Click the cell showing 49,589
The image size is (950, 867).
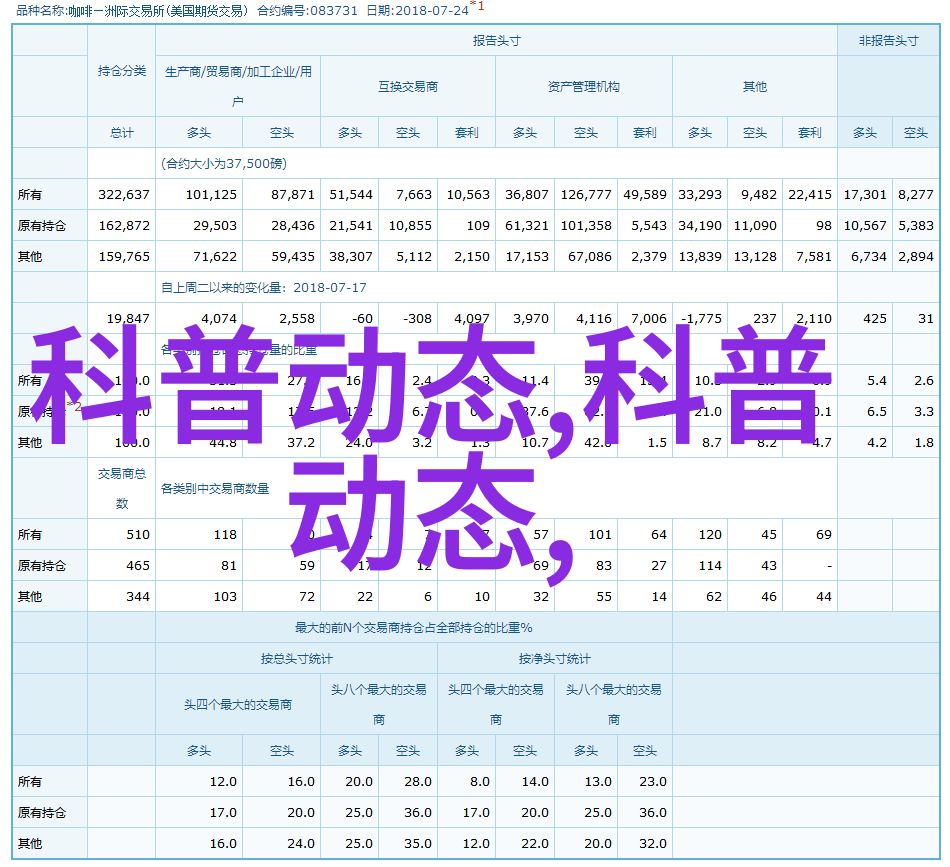644,194
